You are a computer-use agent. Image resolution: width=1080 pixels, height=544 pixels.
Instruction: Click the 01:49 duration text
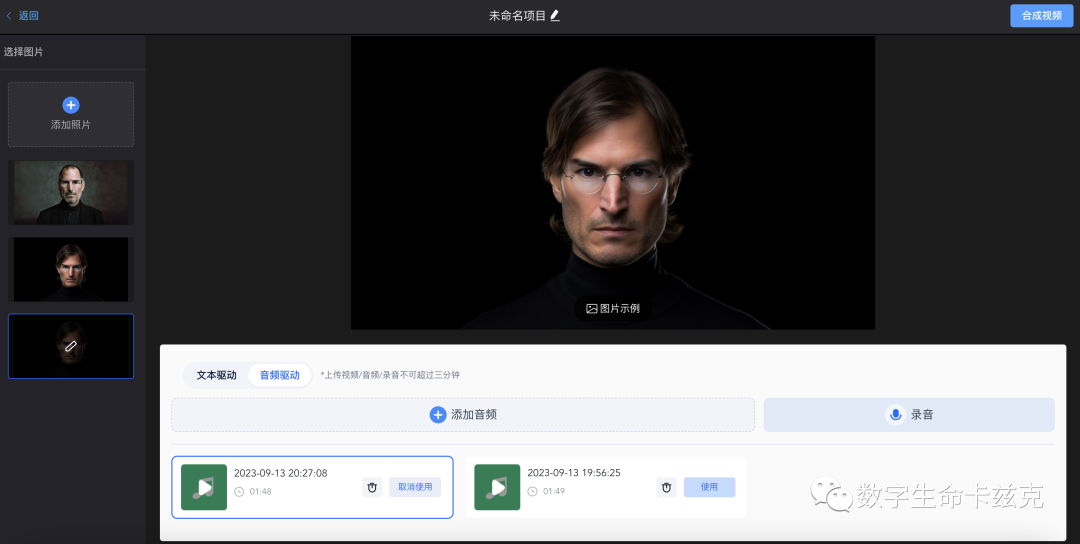(554, 492)
